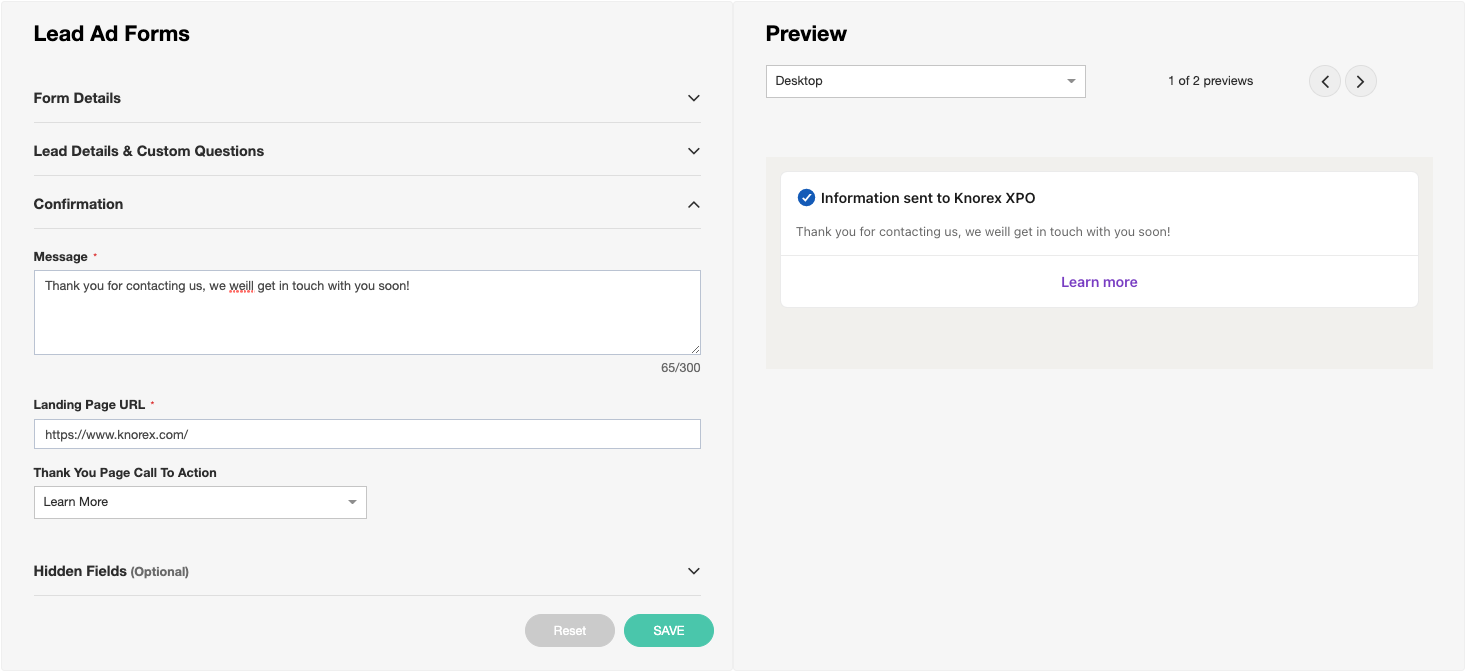Open the Lead Details & Custom Questions heading
Image resolution: width=1466 pixels, height=671 pixels.
(x=149, y=151)
